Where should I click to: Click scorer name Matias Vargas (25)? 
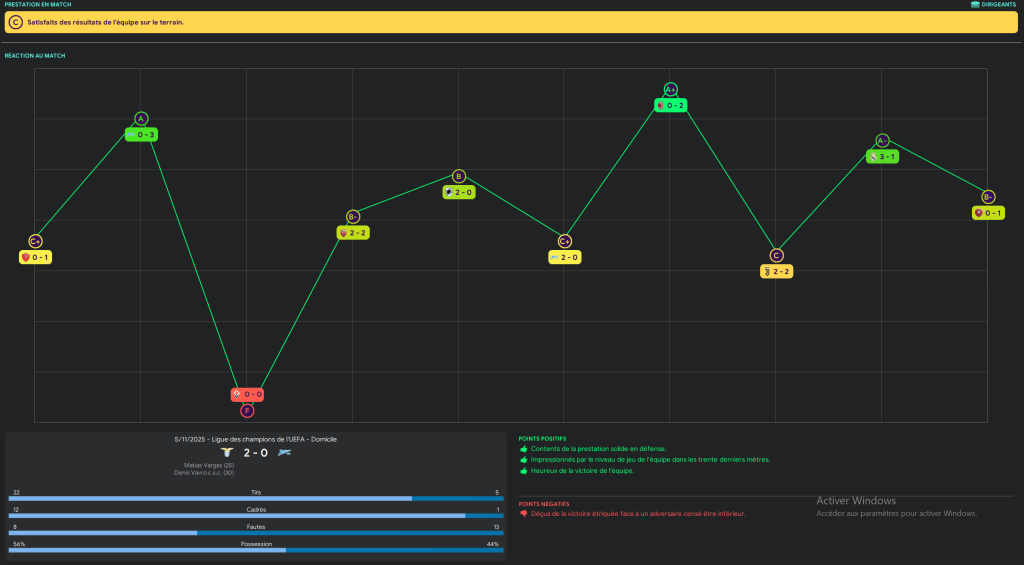point(208,465)
